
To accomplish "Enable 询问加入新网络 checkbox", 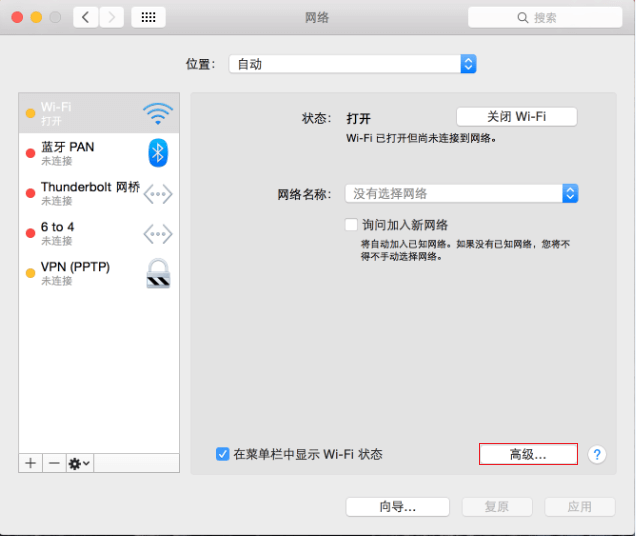I will click(351, 224).
